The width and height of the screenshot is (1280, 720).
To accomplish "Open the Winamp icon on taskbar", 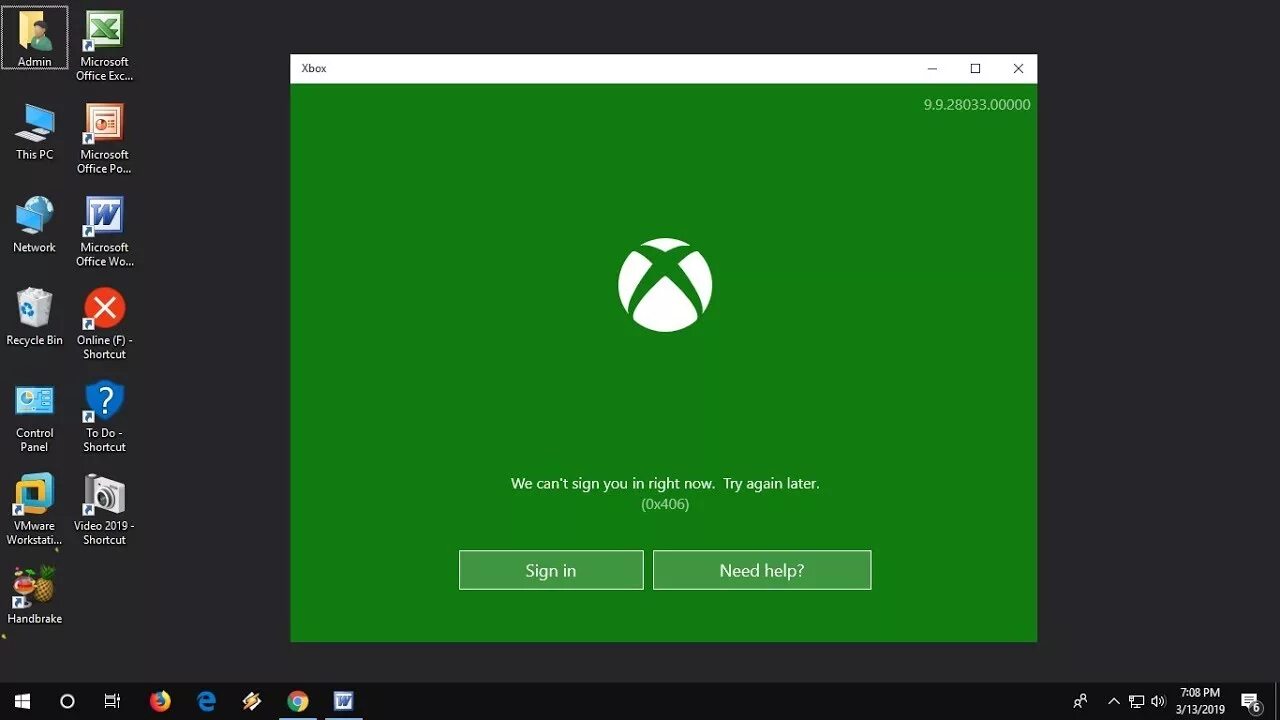I will click(252, 701).
